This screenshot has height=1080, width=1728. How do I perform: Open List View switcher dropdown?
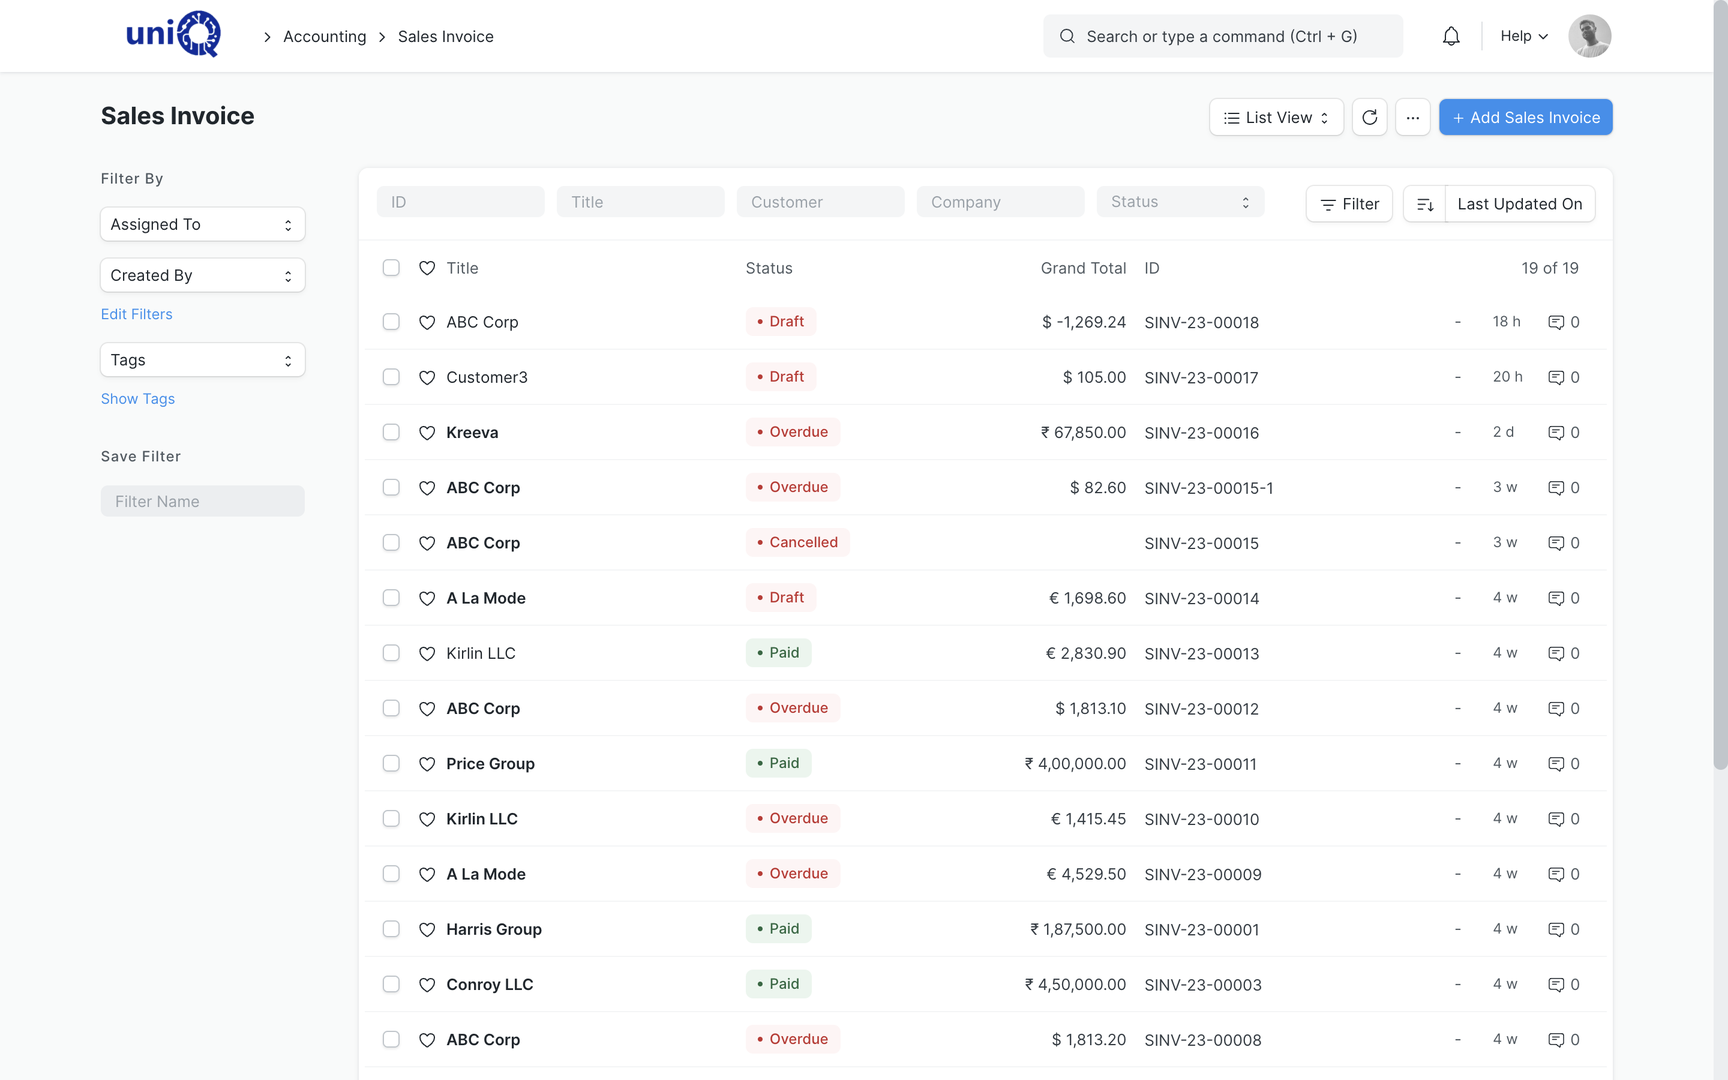pyautogui.click(x=1276, y=117)
